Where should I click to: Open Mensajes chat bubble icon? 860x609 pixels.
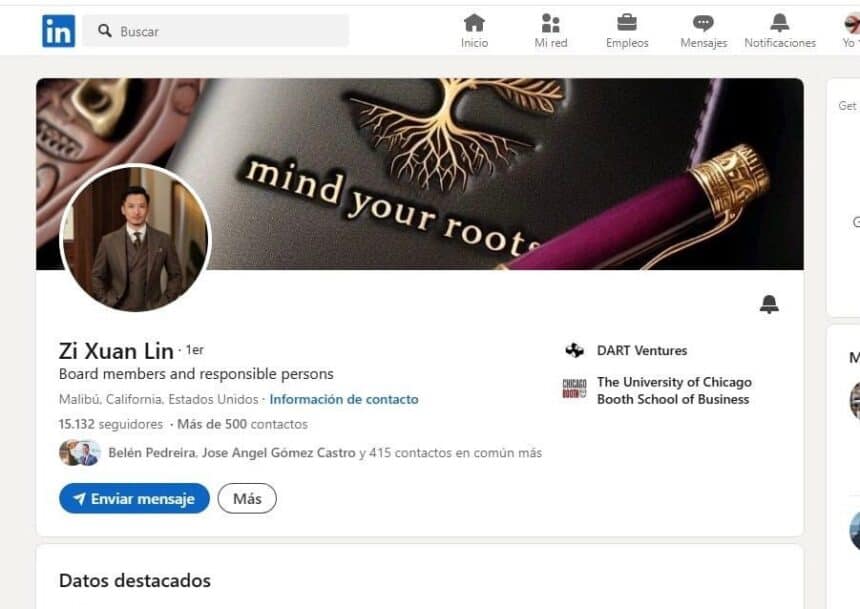click(x=703, y=23)
